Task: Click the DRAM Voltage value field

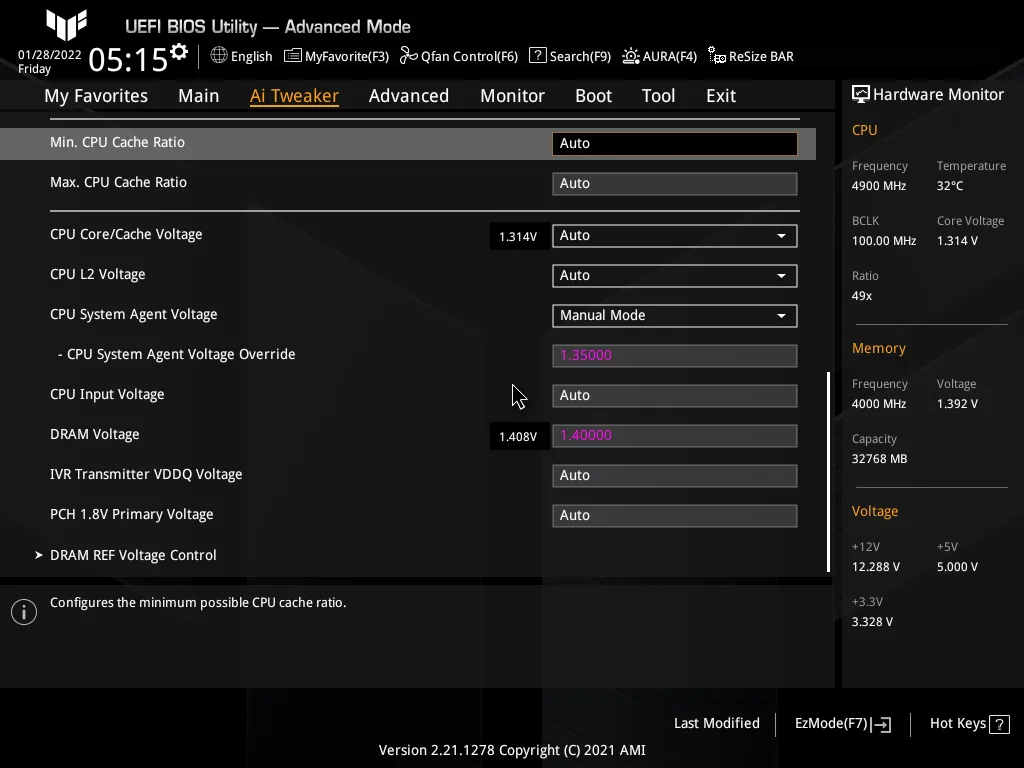Action: point(675,436)
